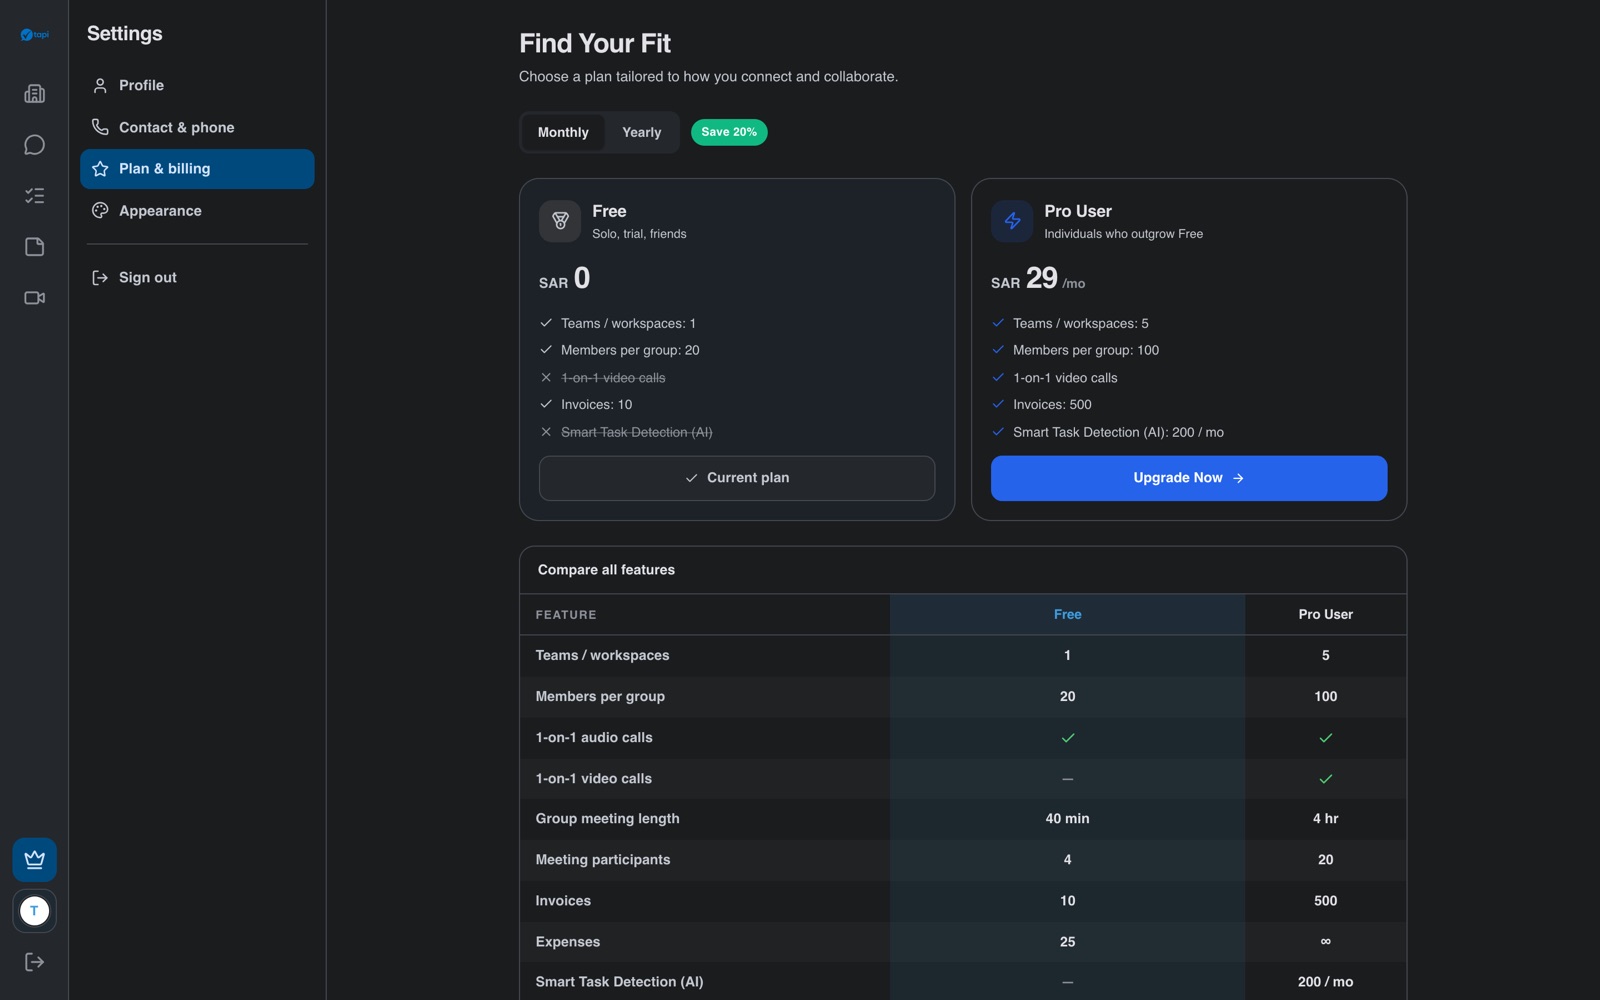Click the 200 / mo table cell
The width and height of the screenshot is (1600, 1000).
point(1325,982)
